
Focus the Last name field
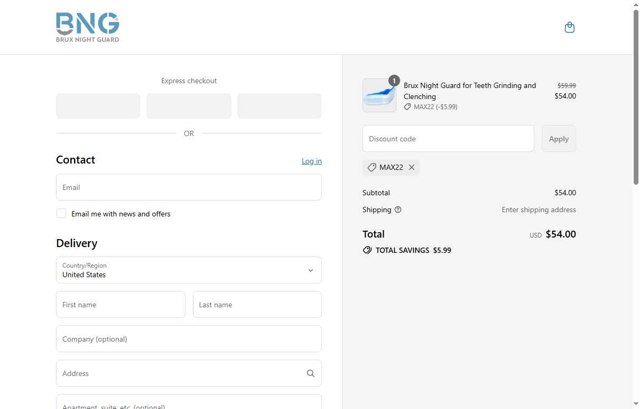point(257,305)
